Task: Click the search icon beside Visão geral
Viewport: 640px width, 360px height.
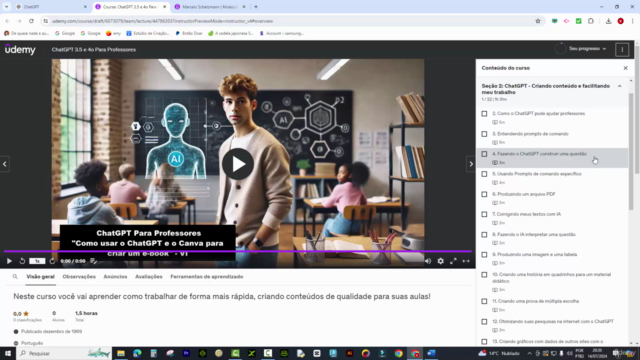Action: pos(15,277)
